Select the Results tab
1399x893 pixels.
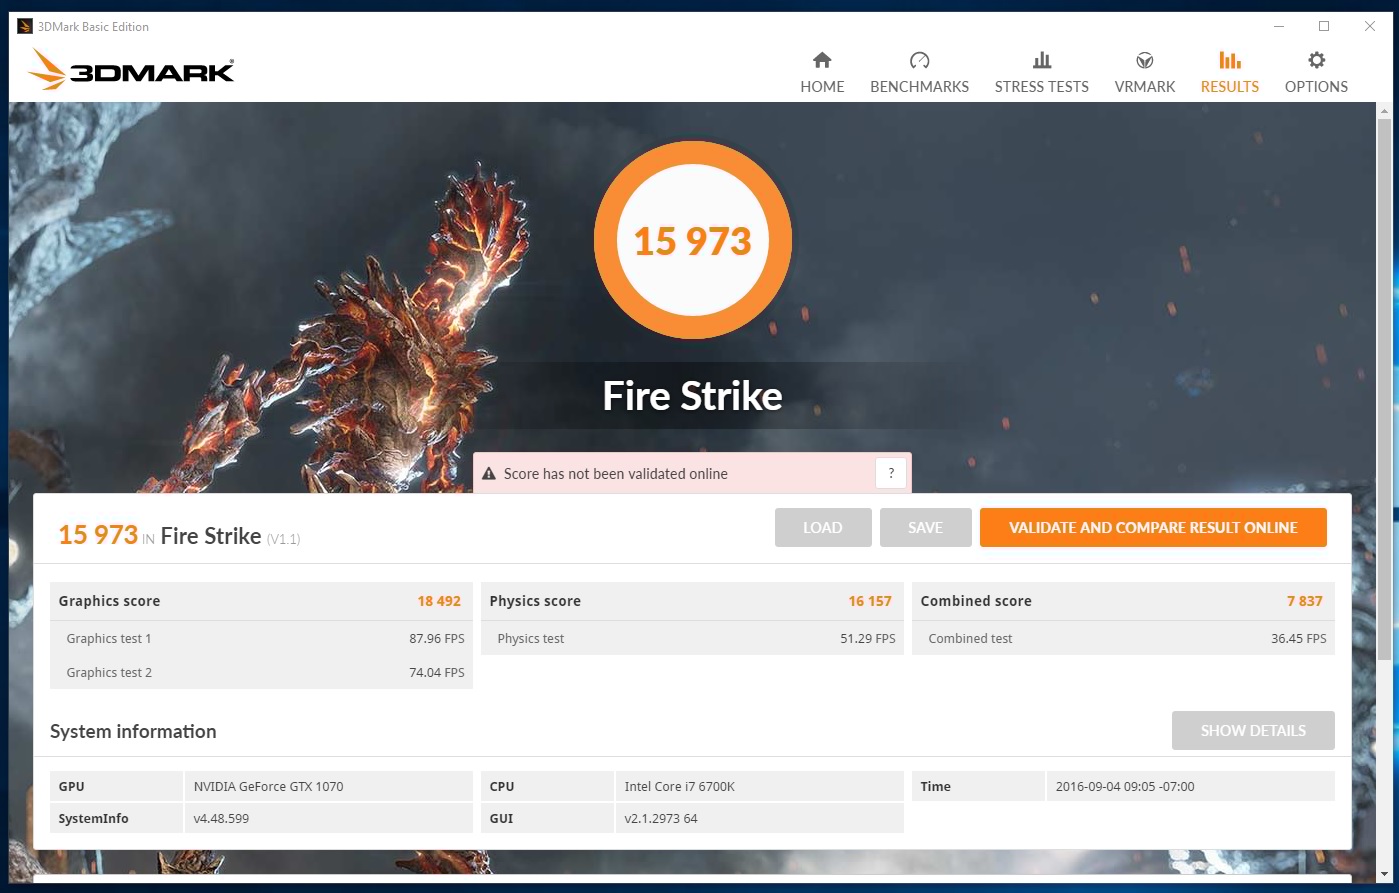click(x=1229, y=73)
